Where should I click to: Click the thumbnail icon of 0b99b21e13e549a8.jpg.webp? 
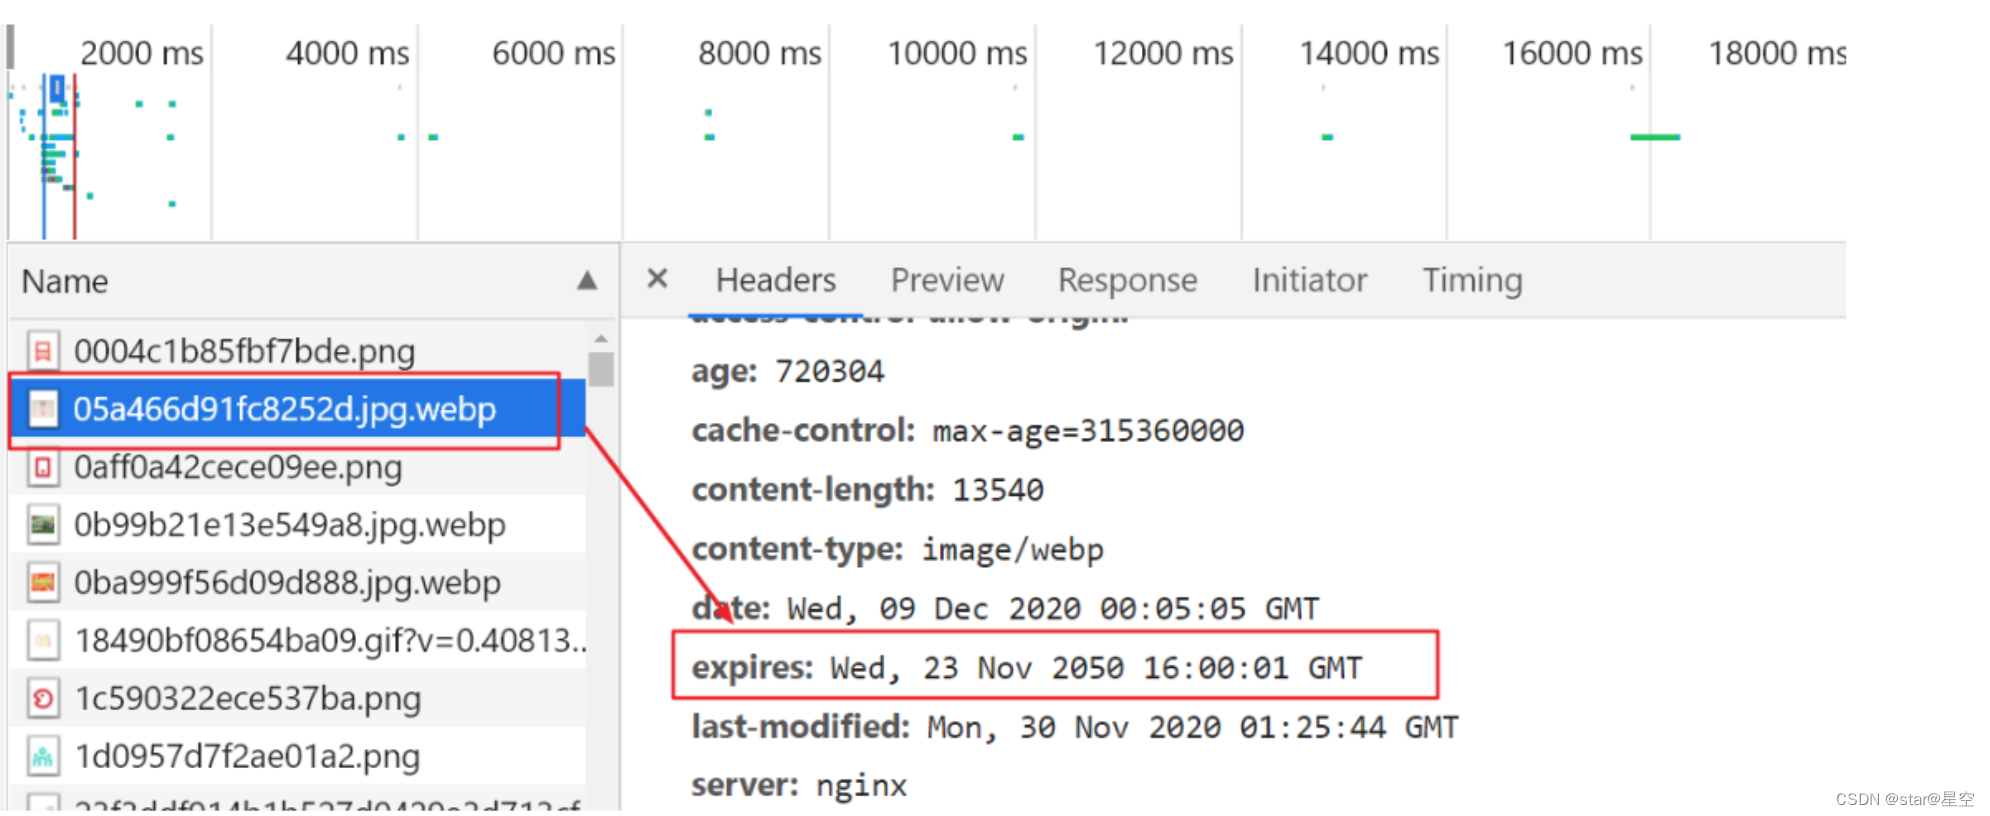pos(43,524)
